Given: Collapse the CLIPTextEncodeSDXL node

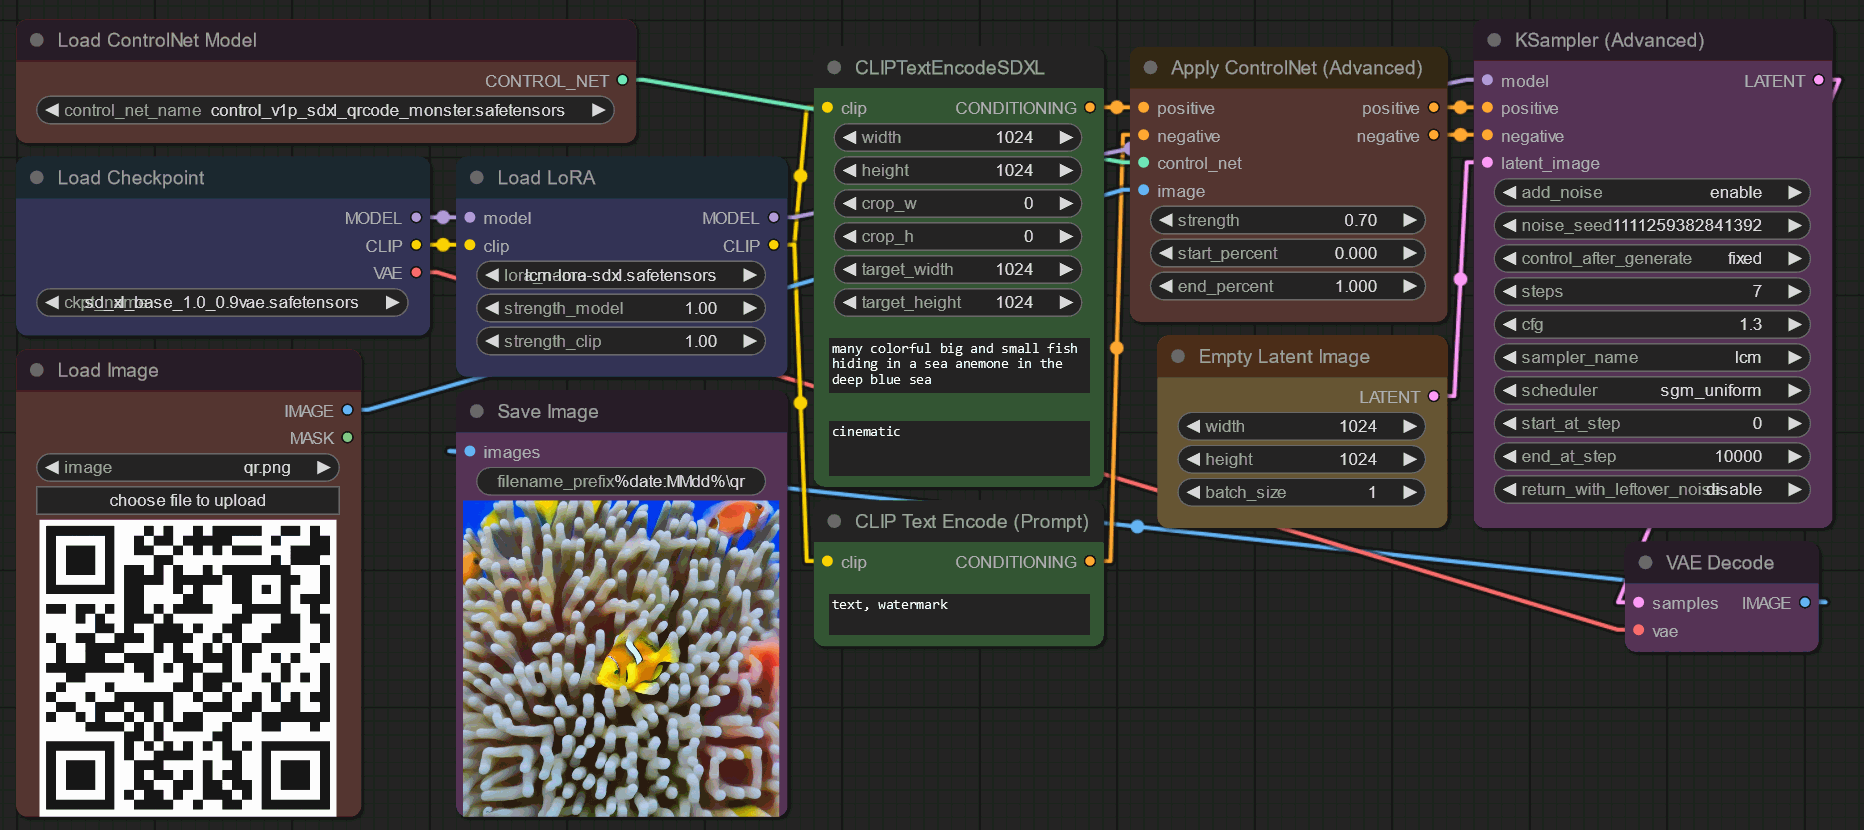Looking at the screenshot, I should click(x=834, y=67).
